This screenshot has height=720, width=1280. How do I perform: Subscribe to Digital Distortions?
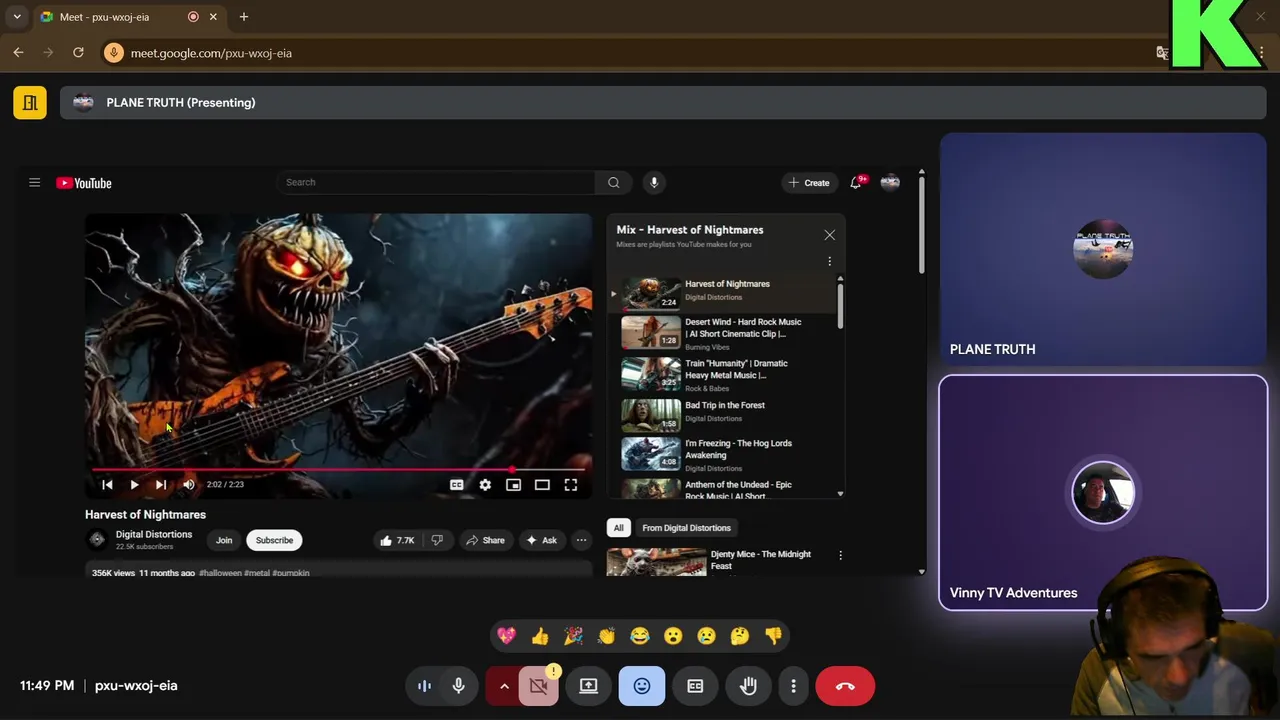(274, 540)
